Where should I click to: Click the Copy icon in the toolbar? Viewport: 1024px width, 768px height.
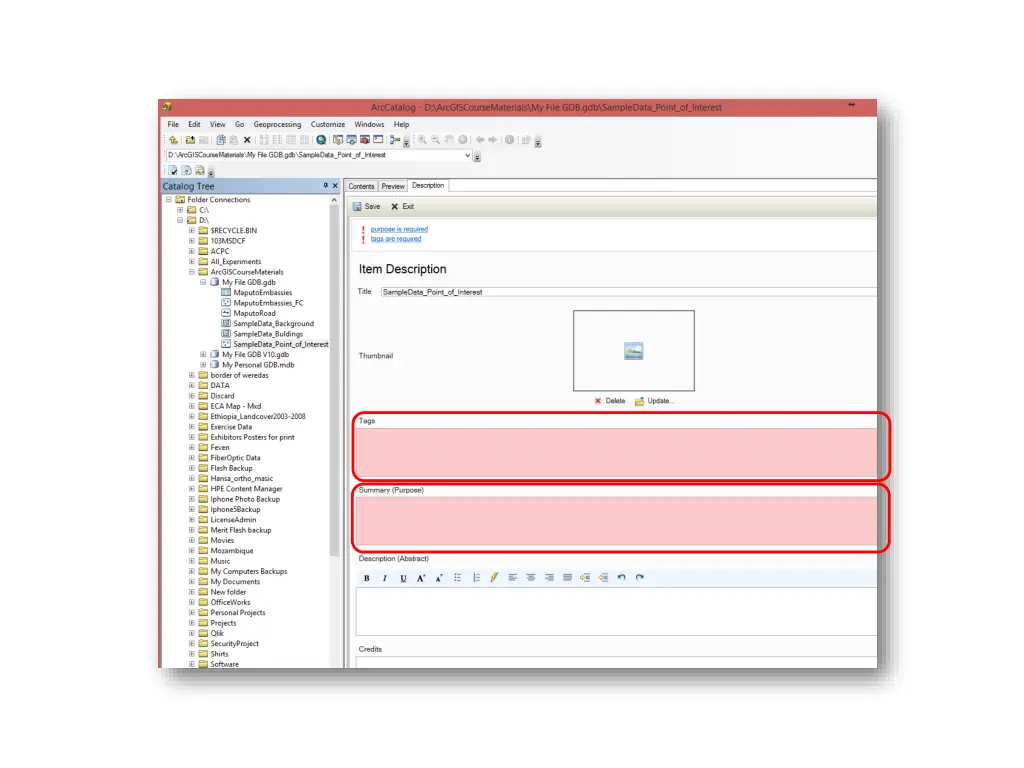[221, 140]
